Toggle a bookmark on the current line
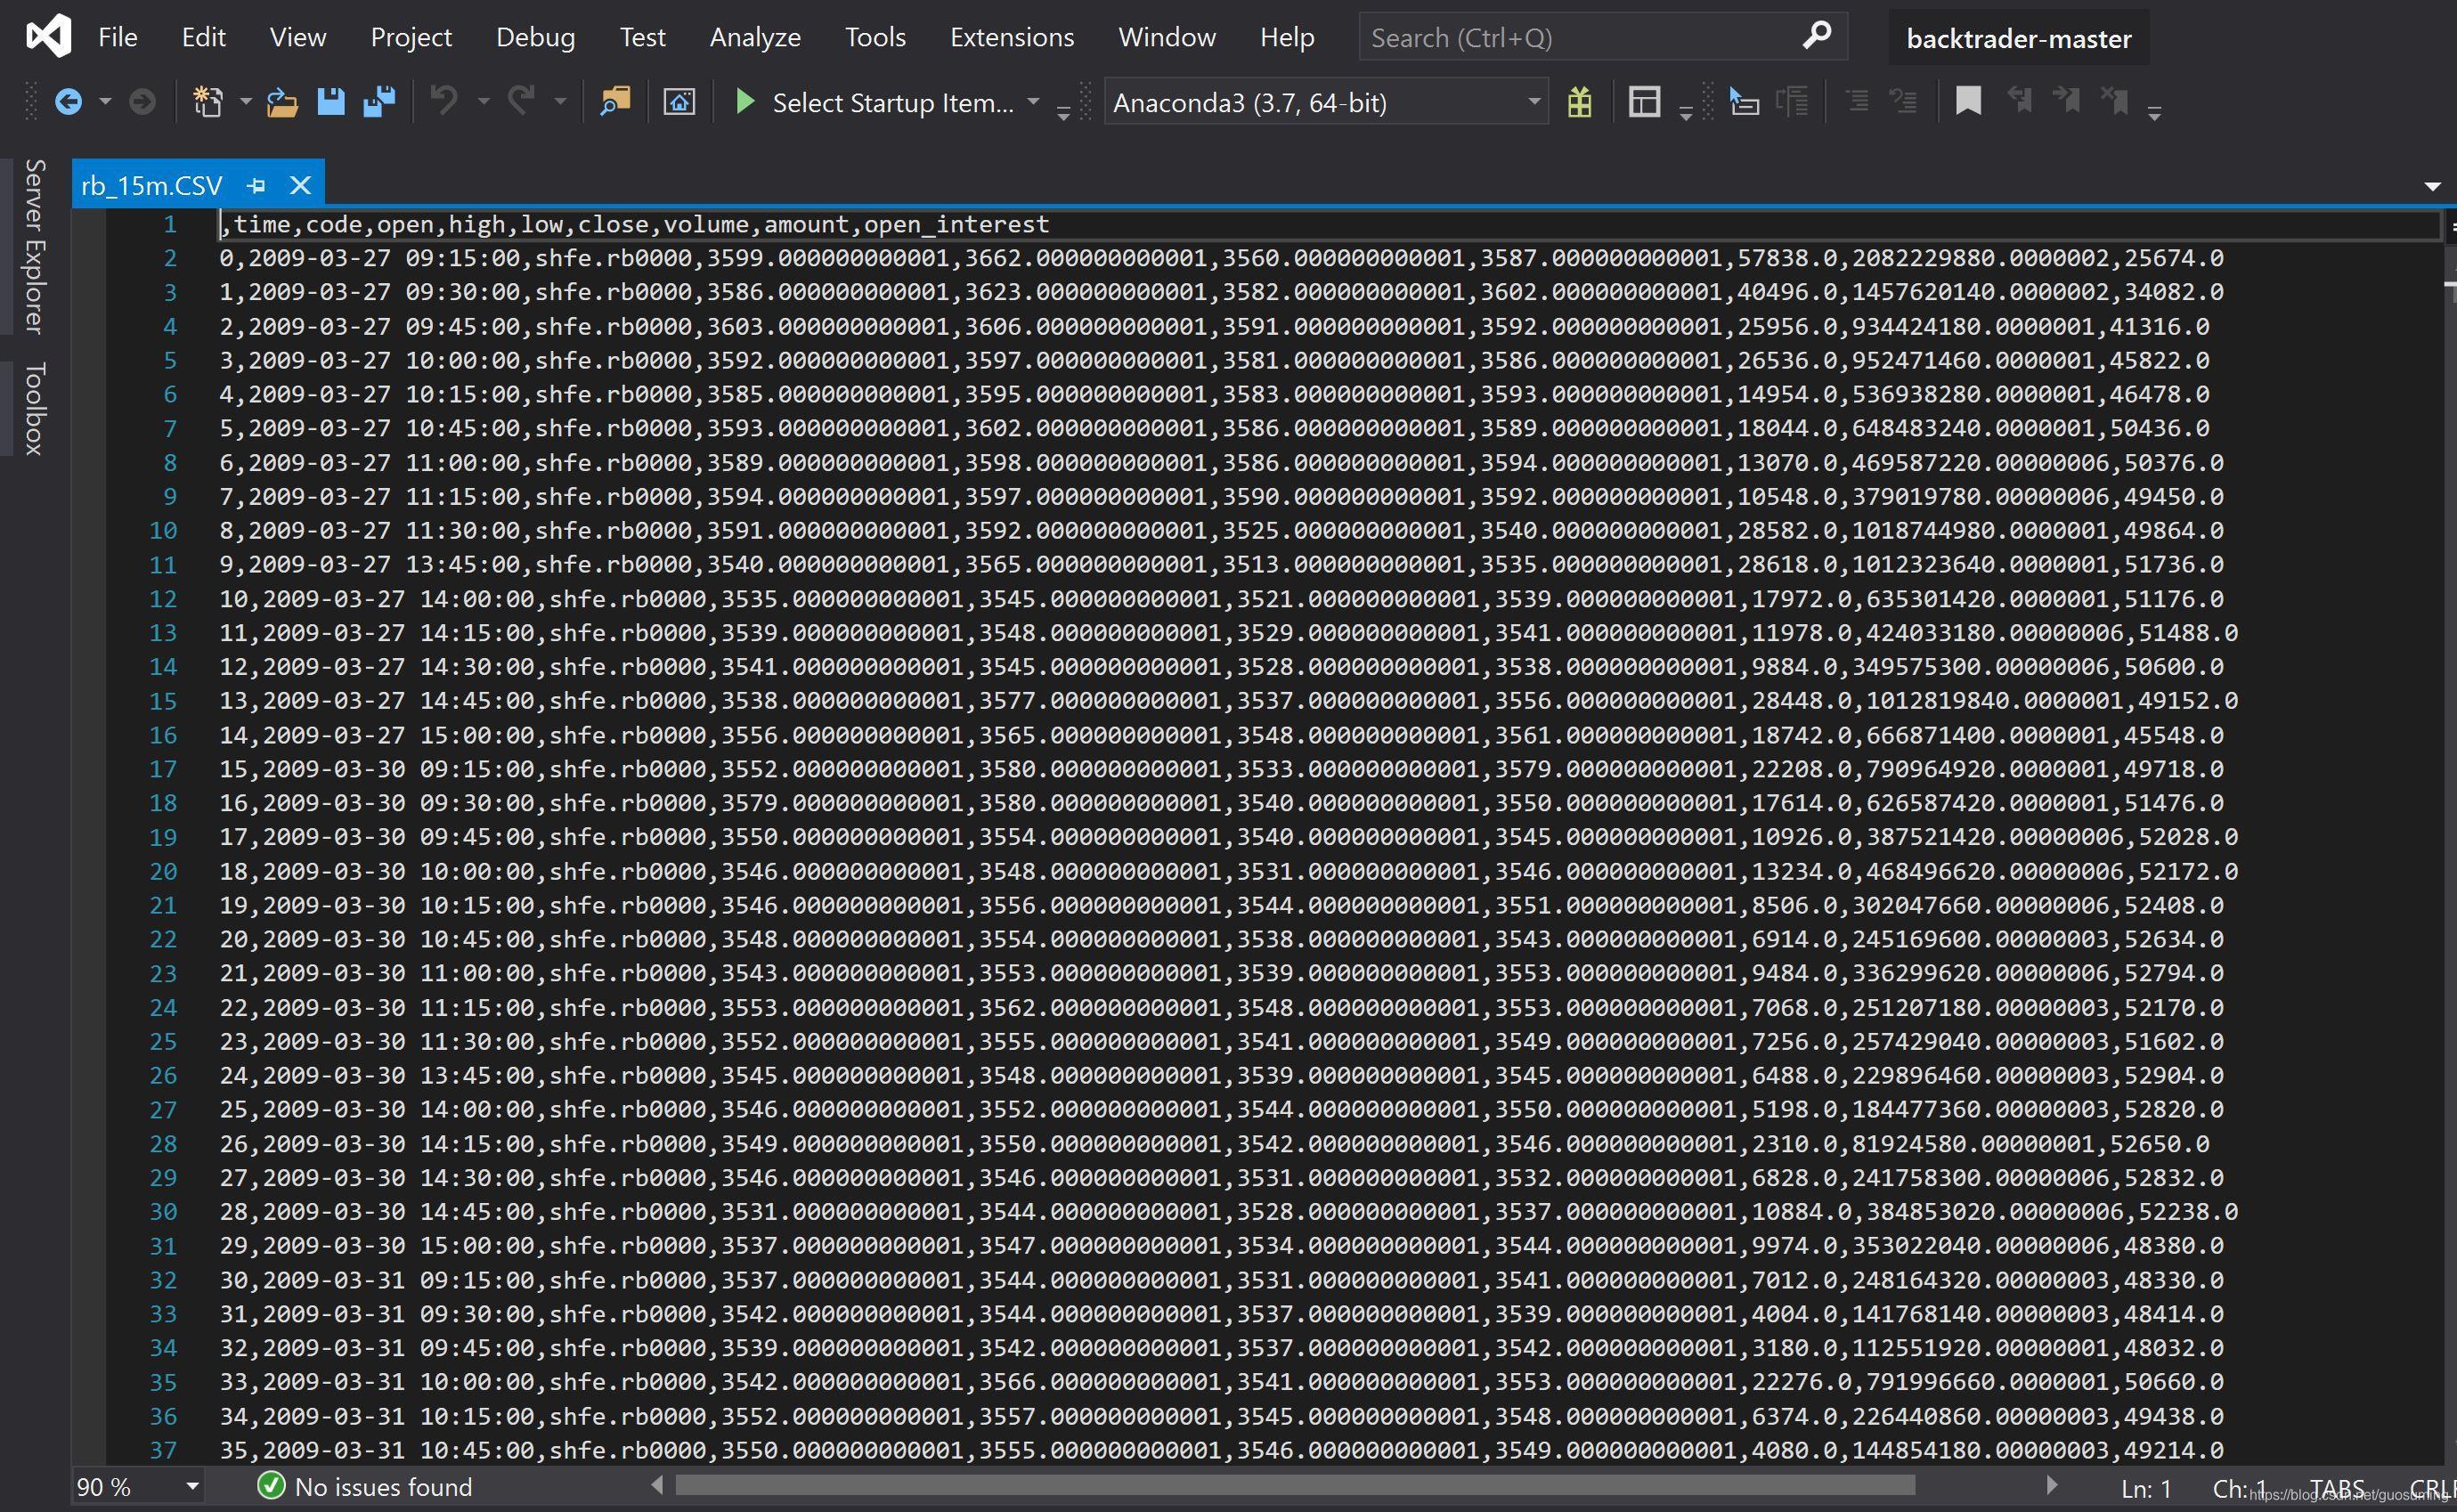The width and height of the screenshot is (2457, 1512). click(1968, 101)
